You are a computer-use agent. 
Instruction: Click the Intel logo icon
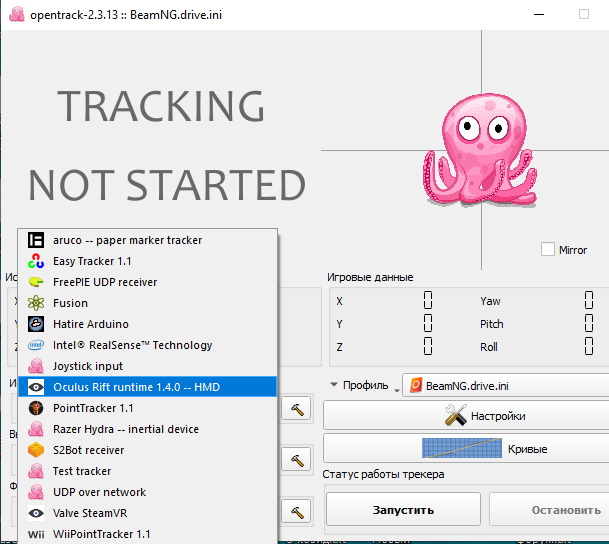coord(36,345)
